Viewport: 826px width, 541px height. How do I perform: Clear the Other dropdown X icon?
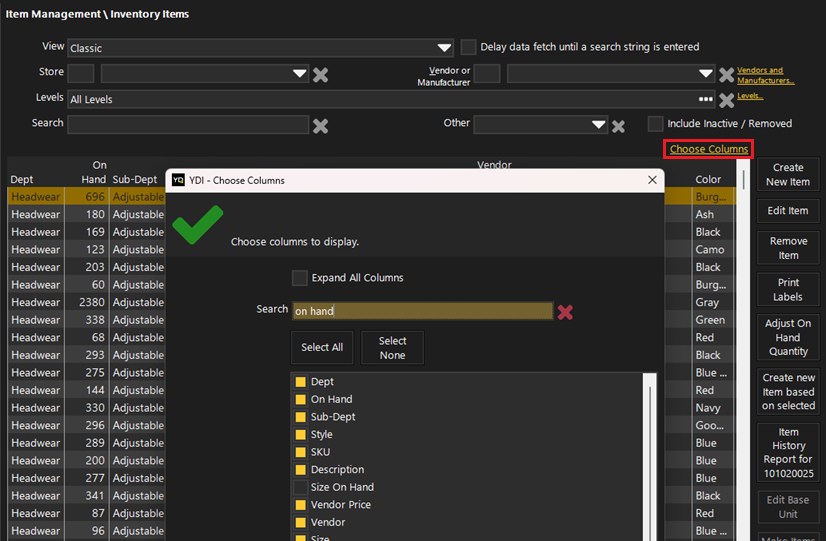[619, 126]
